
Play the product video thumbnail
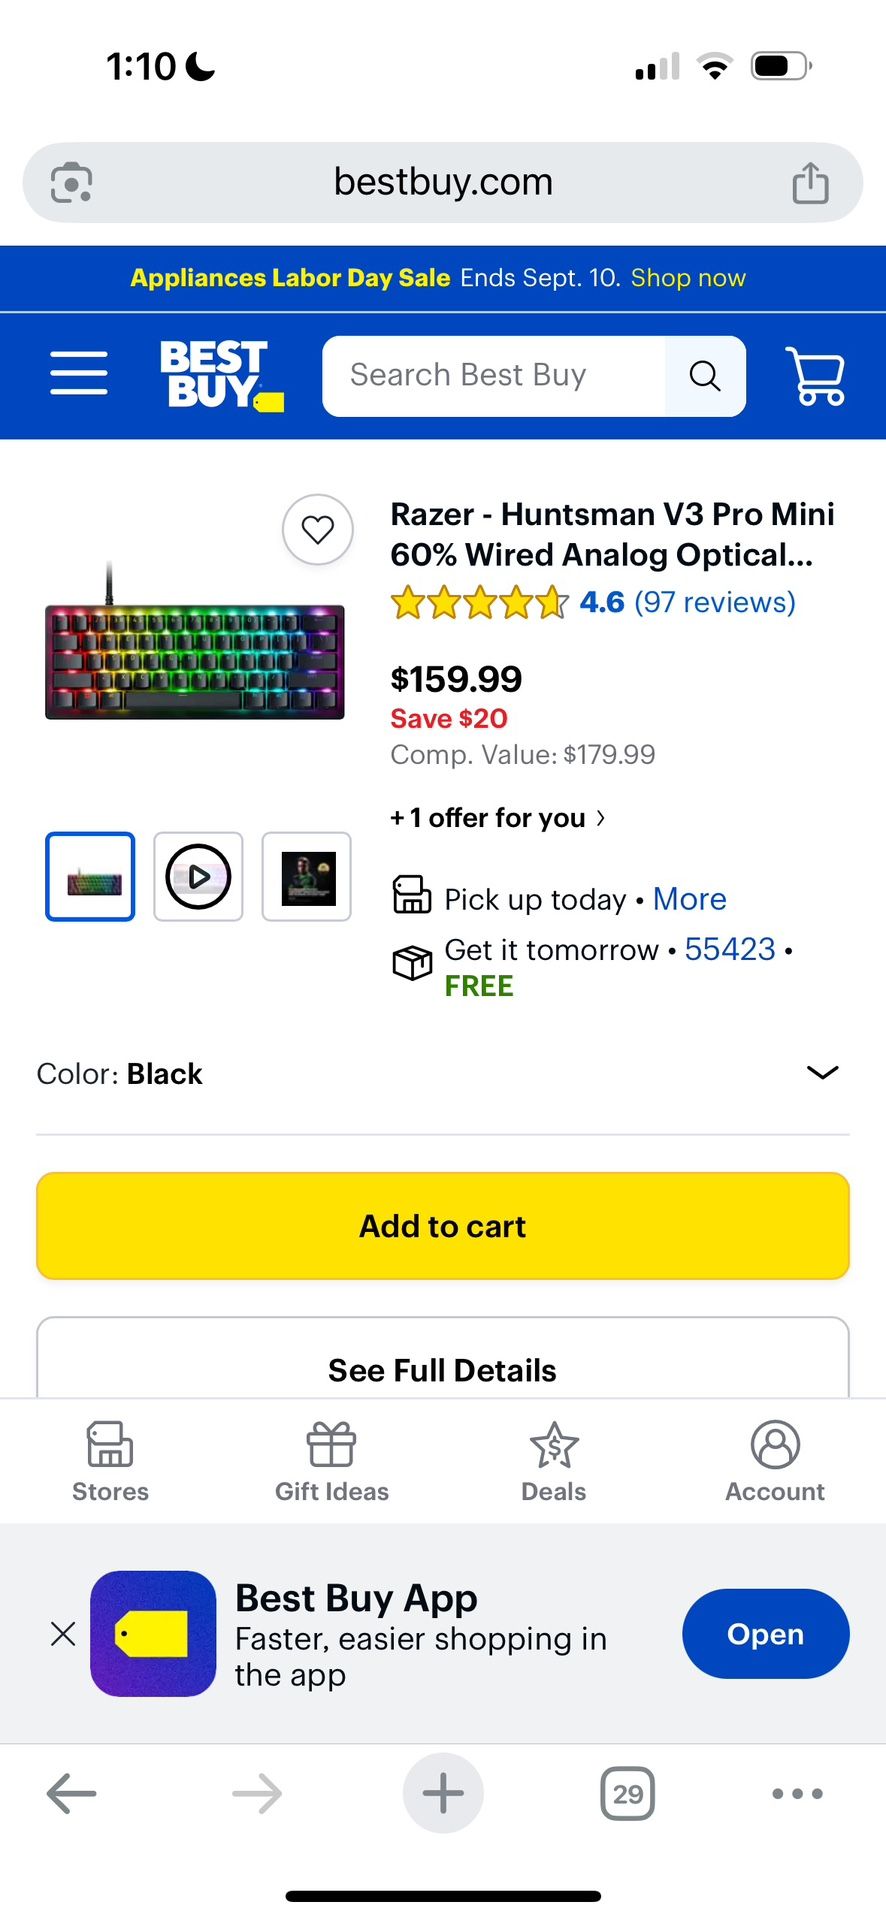coord(198,876)
